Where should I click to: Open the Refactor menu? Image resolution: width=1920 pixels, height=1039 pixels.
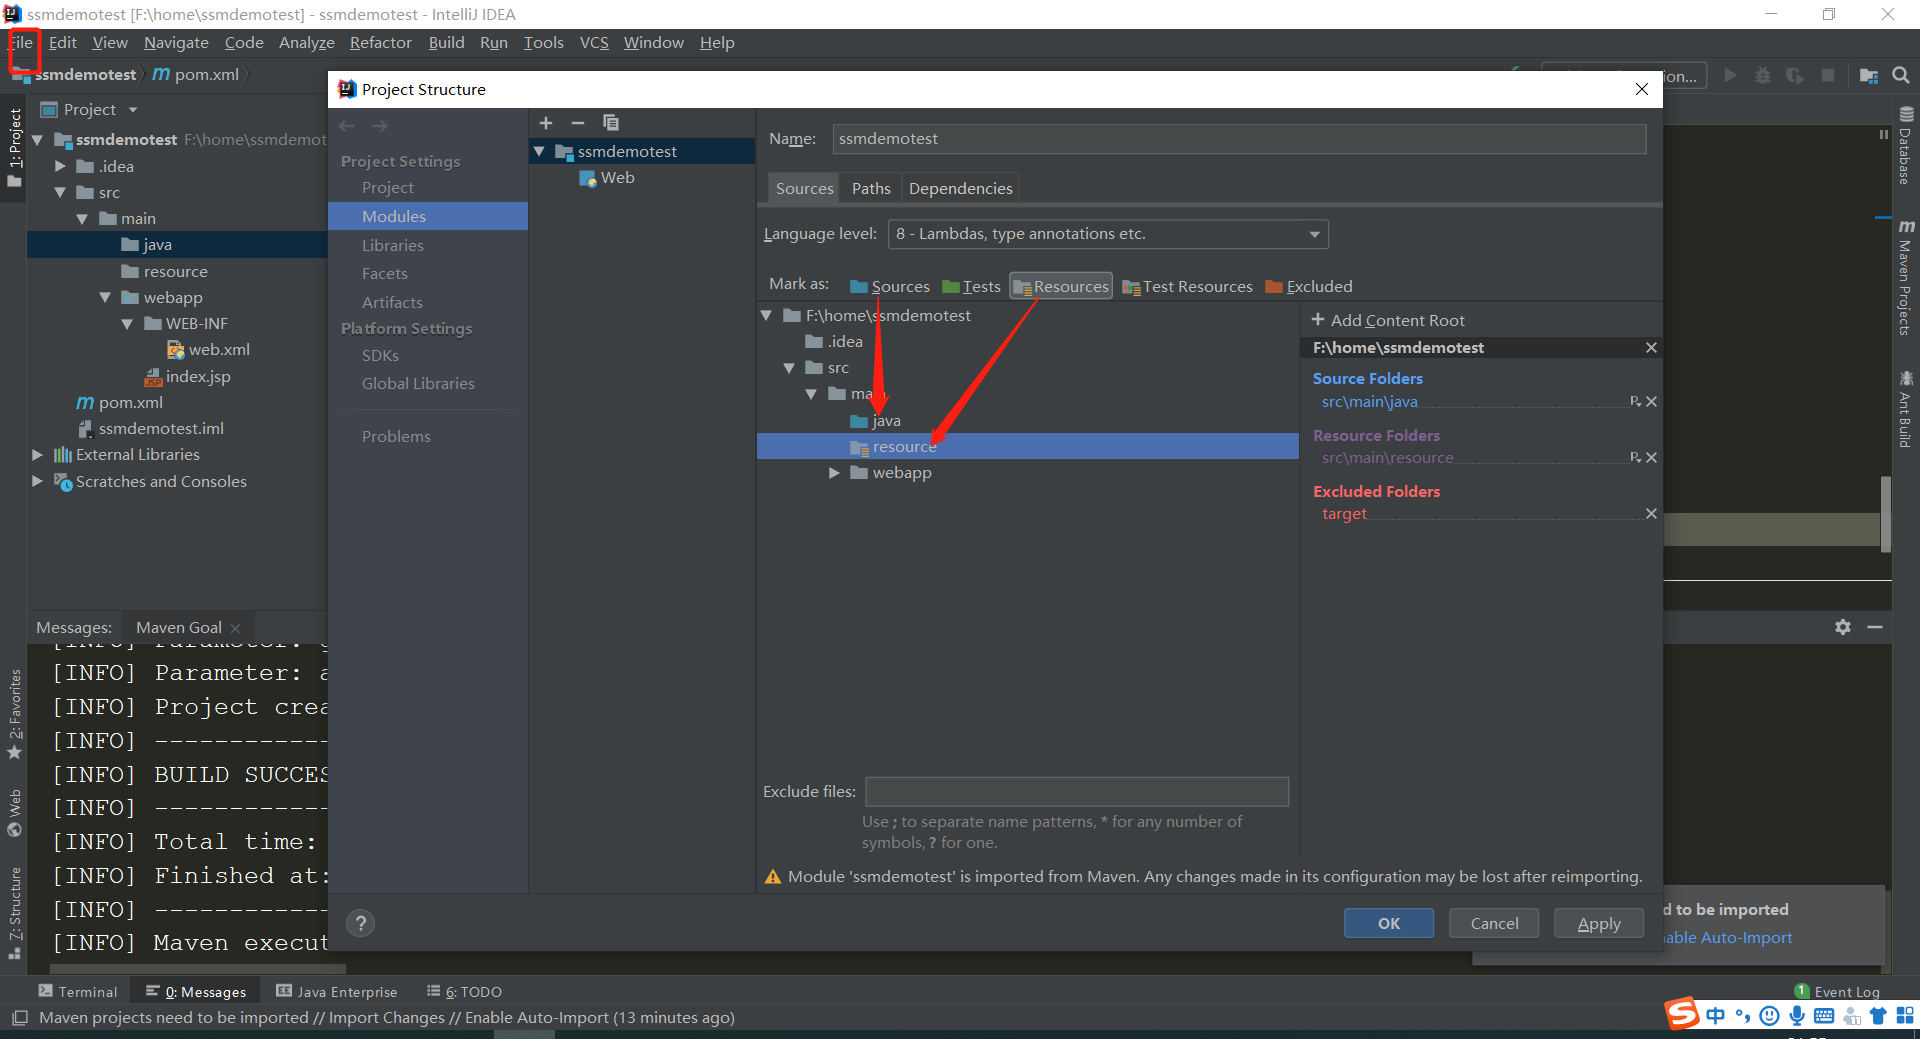[380, 42]
